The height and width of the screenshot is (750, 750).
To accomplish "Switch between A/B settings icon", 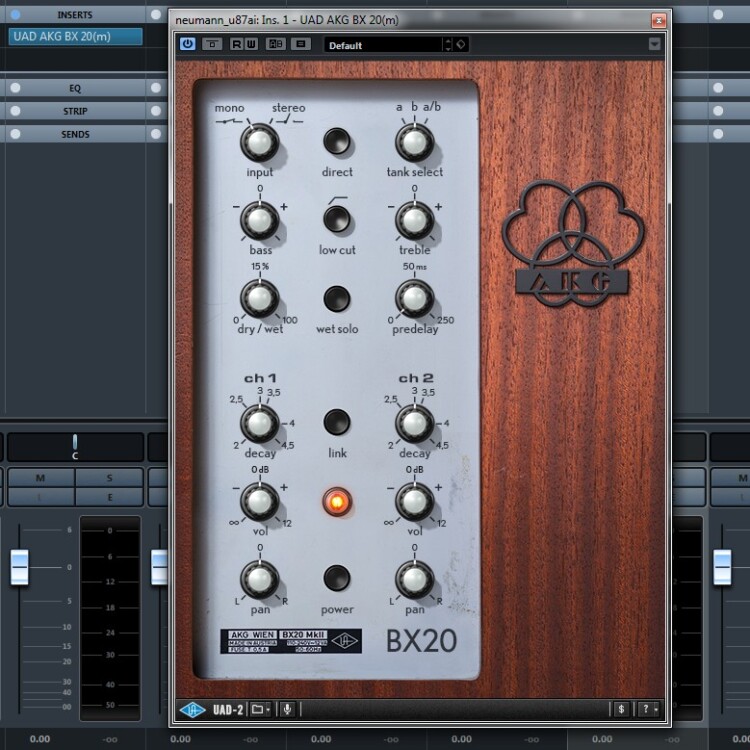I will [276, 44].
